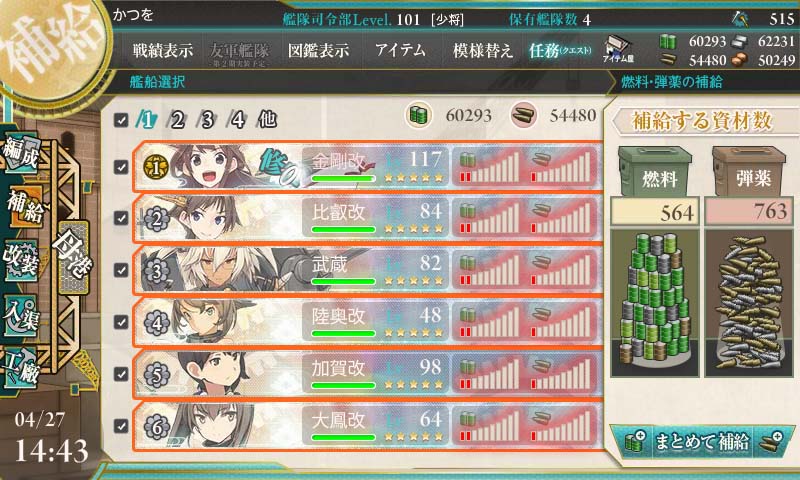The height and width of the screenshot is (480, 800).
Task: Uncheck the 金剛改 ship checkbox
Action: tap(121, 167)
